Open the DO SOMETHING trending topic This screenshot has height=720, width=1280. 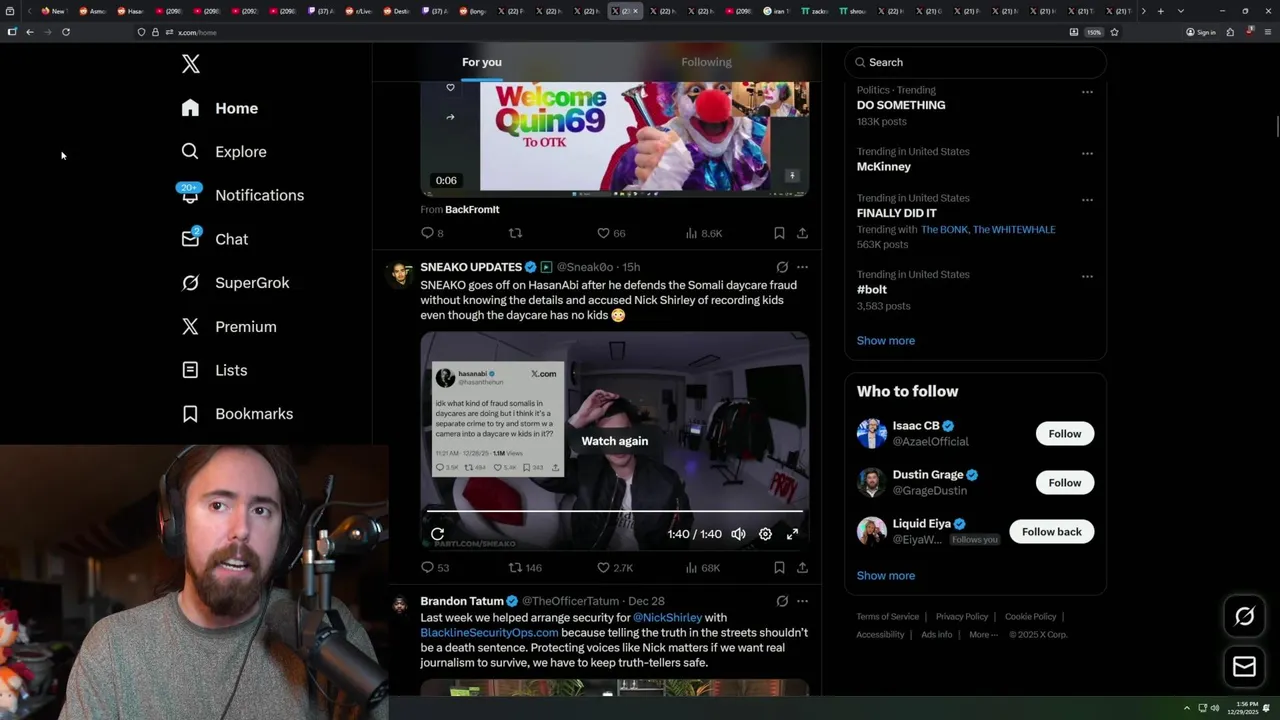click(x=901, y=105)
